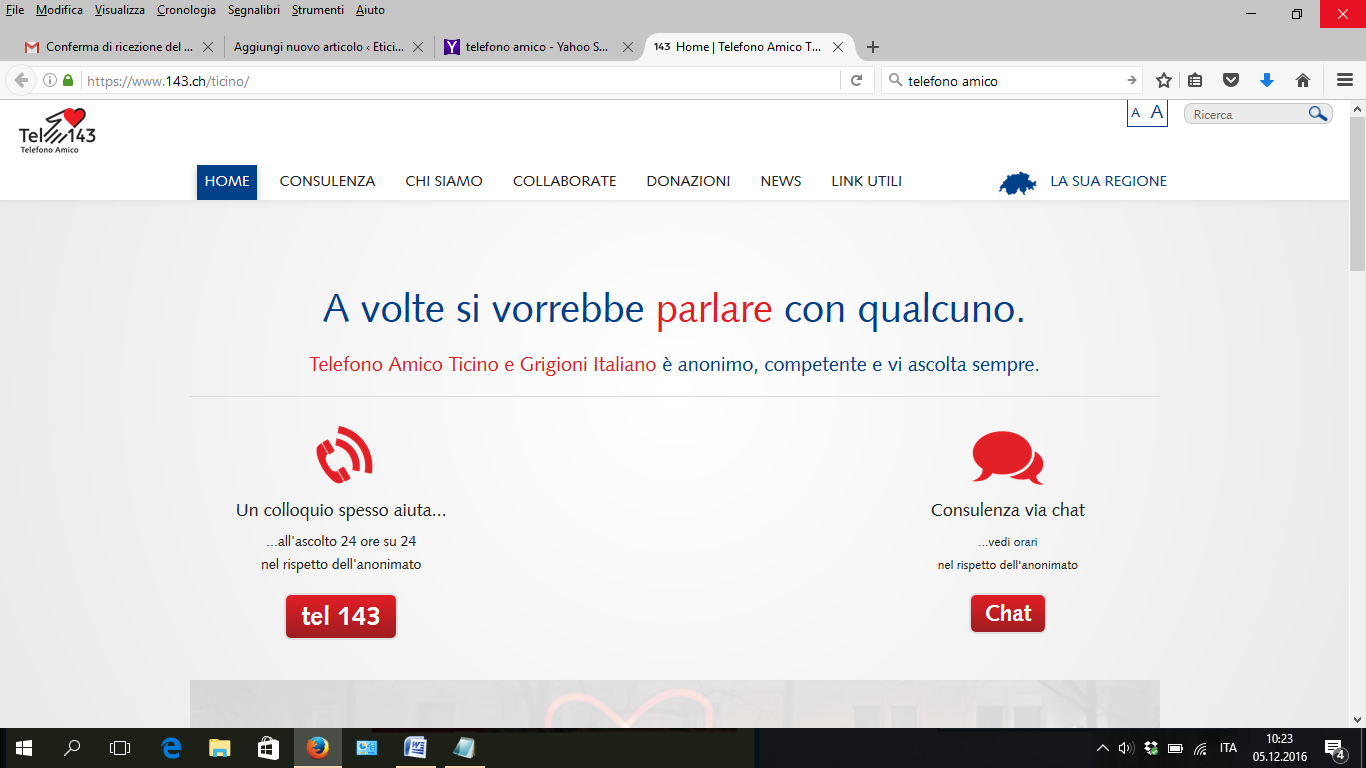This screenshot has height=768, width=1366.
Task: Open the Strumenti menu
Action: [x=317, y=10]
